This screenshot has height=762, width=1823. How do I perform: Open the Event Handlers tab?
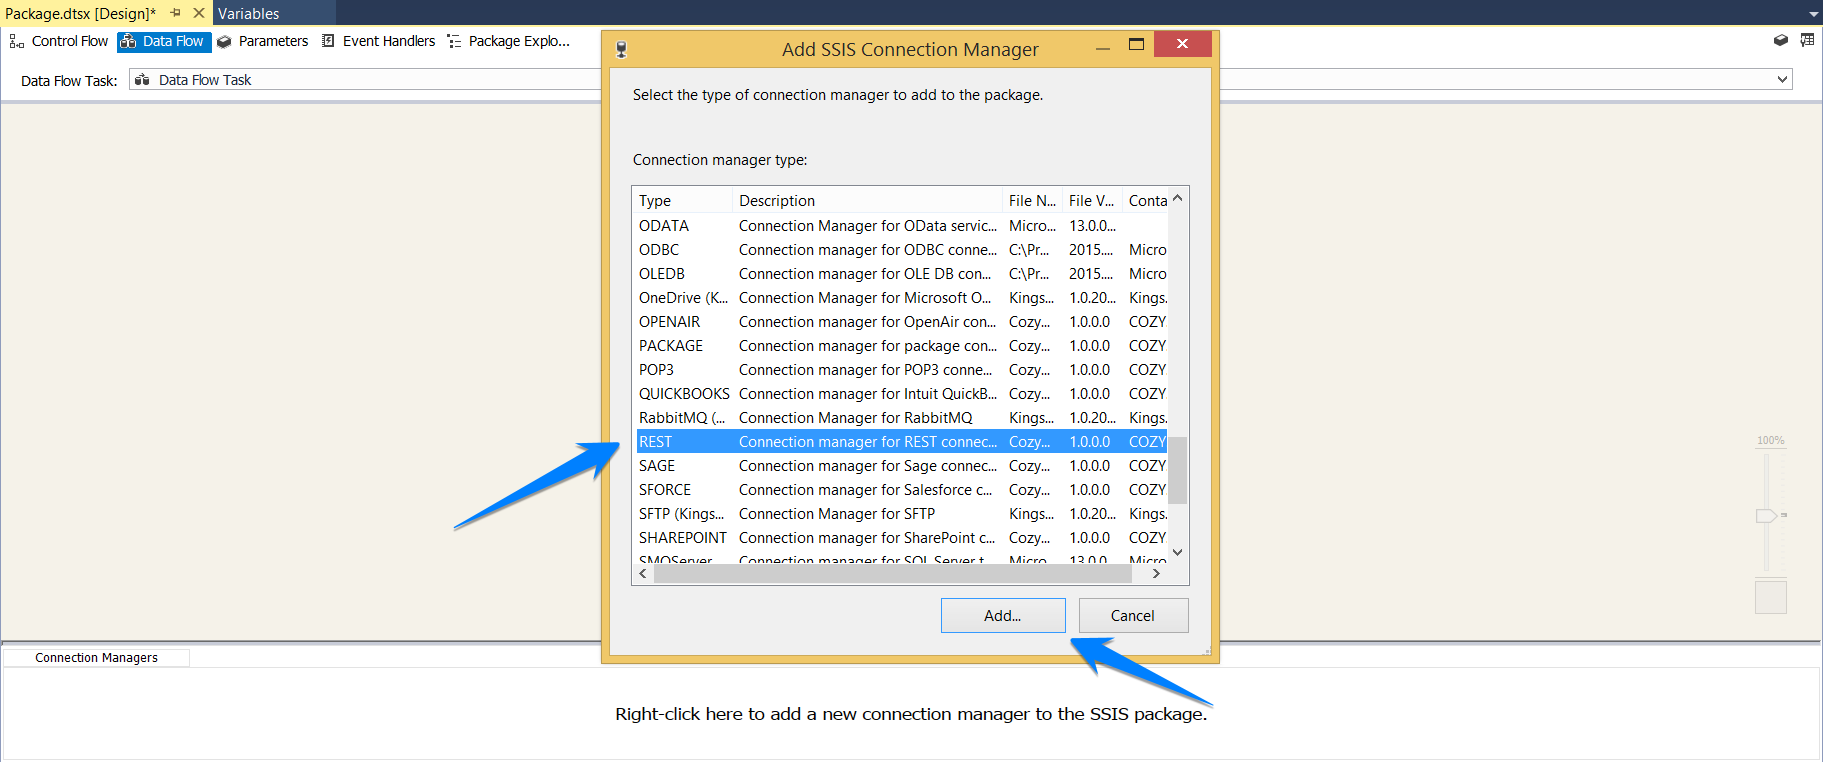click(378, 41)
